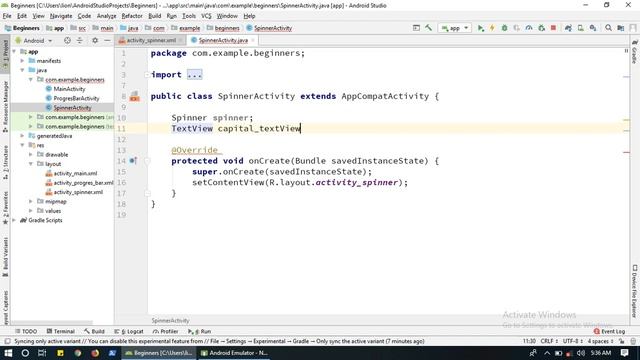640x360 pixels.
Task: Switch to Android Emulator taskbar item
Action: (234, 353)
